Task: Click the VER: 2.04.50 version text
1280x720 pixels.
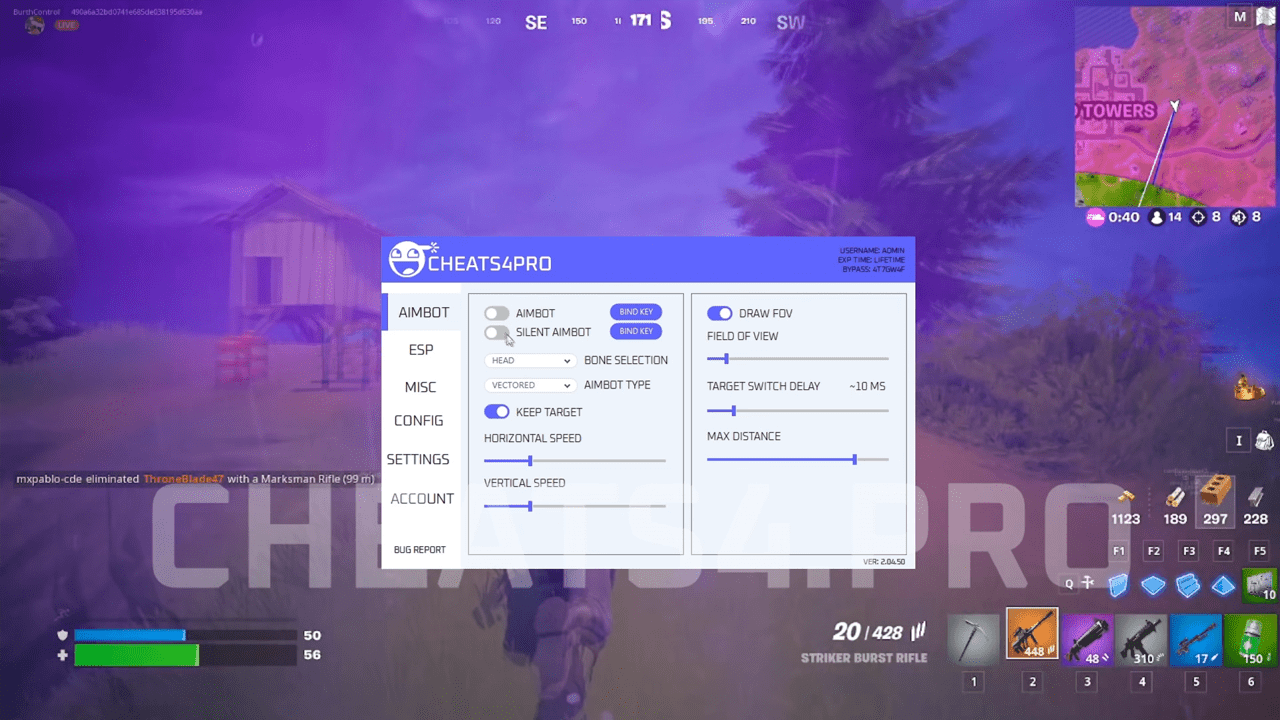Action: tap(884, 562)
